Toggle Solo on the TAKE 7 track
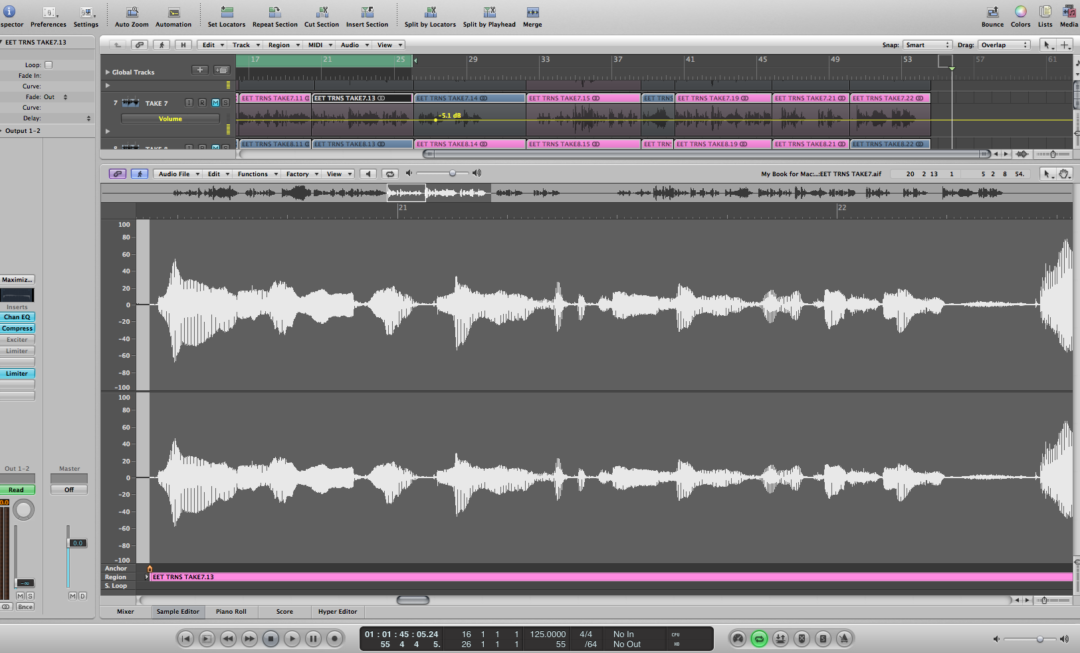1080x653 pixels. click(225, 103)
